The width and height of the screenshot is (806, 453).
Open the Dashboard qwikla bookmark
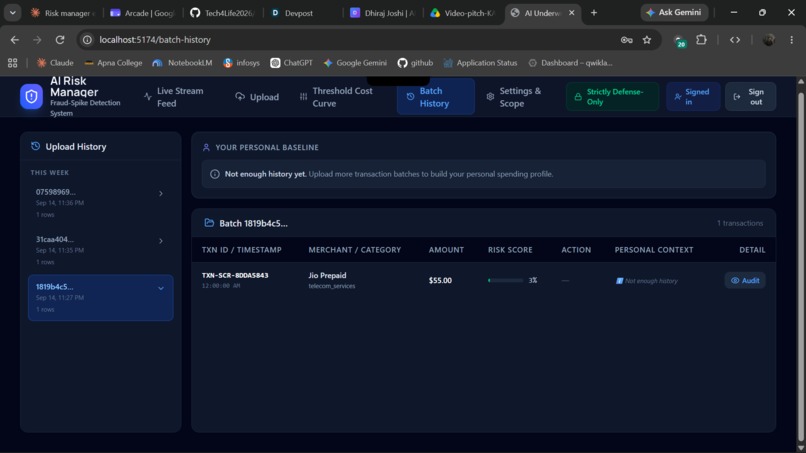point(570,63)
